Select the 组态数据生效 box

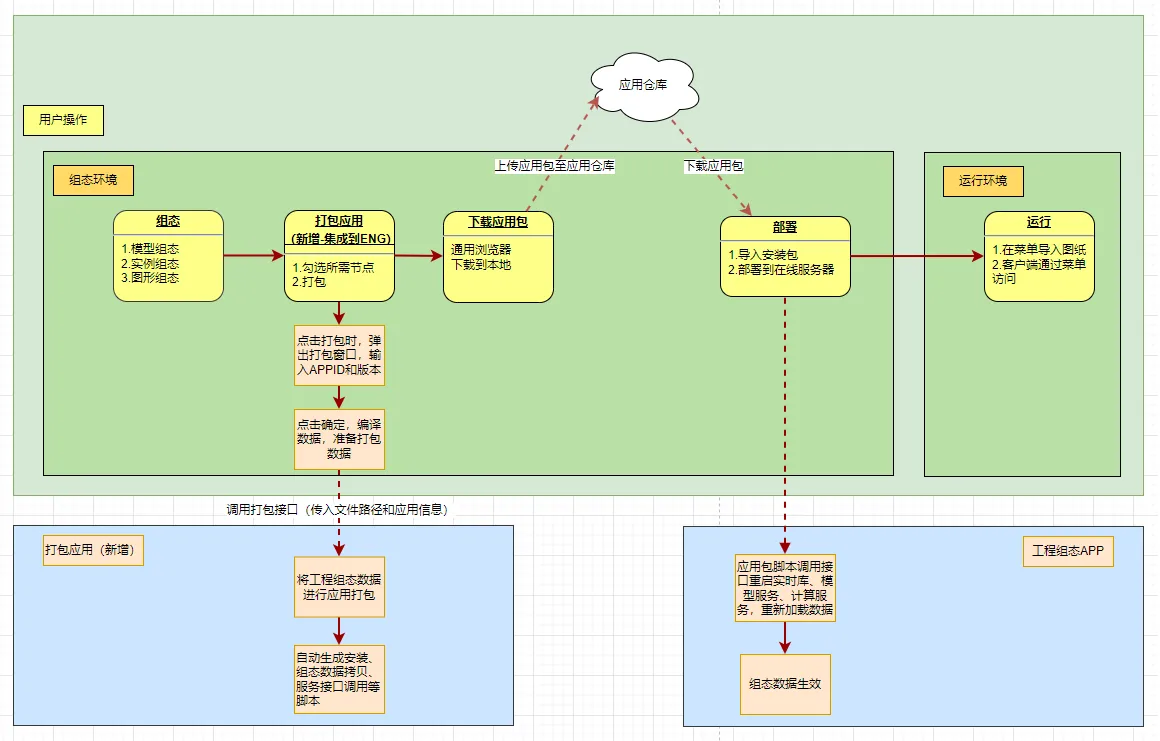pos(785,684)
